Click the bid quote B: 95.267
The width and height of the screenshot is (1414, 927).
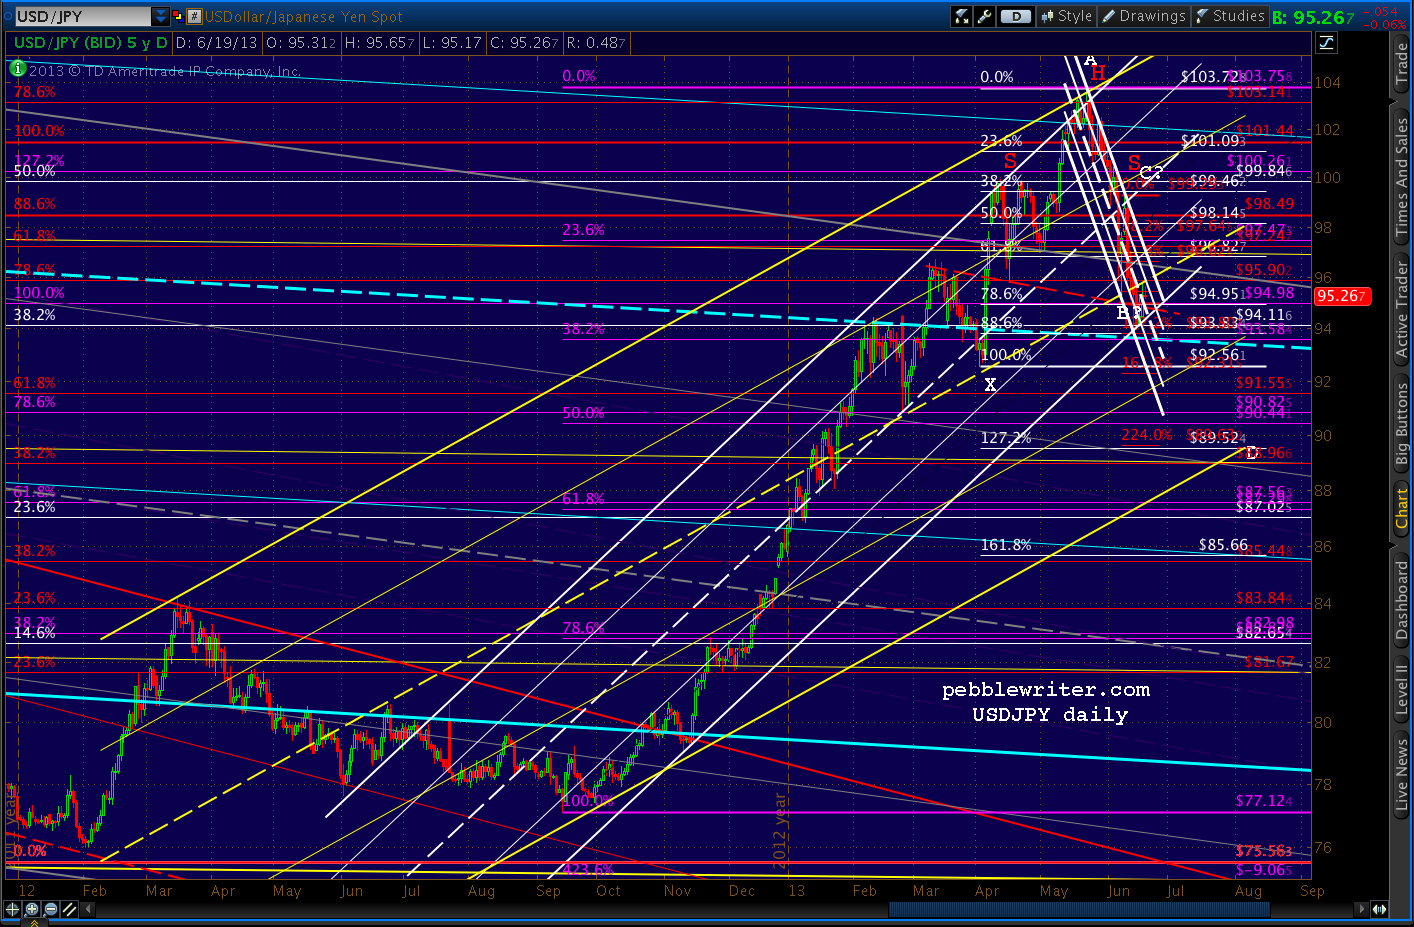coord(1312,17)
